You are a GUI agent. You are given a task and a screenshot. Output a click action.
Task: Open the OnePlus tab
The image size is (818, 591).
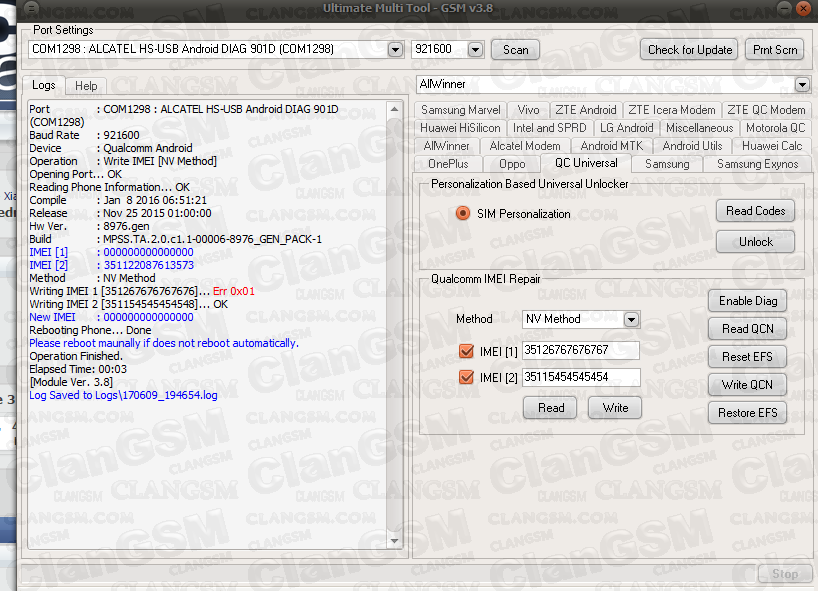click(x=448, y=164)
